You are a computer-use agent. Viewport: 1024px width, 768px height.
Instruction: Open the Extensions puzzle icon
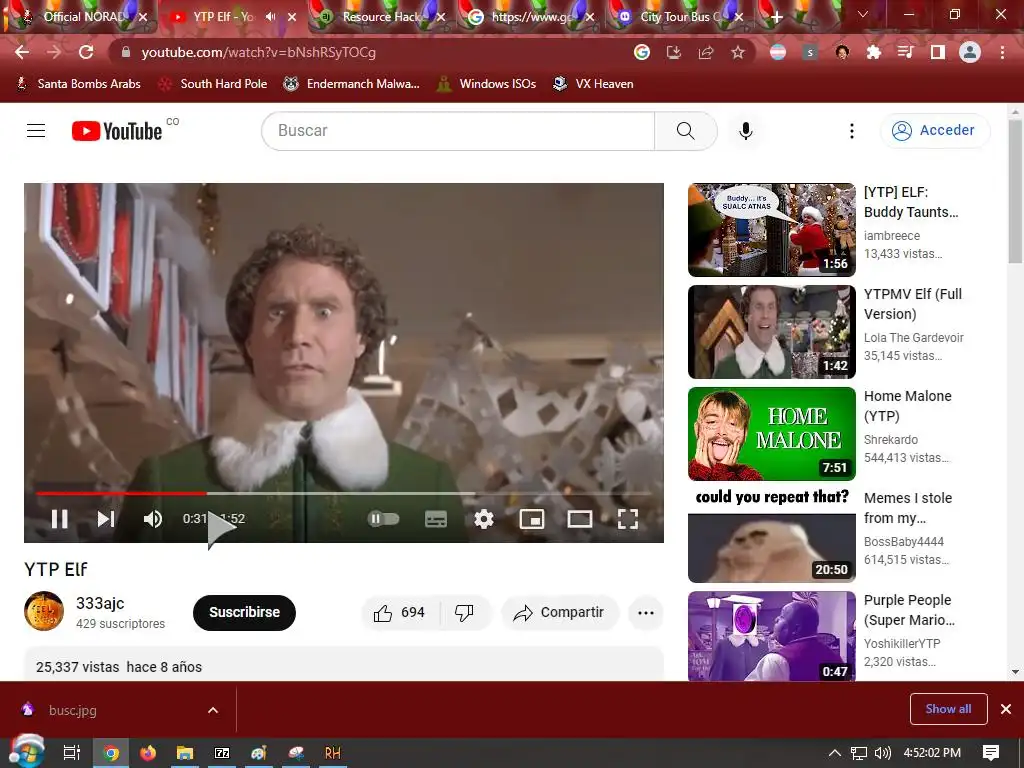click(874, 52)
